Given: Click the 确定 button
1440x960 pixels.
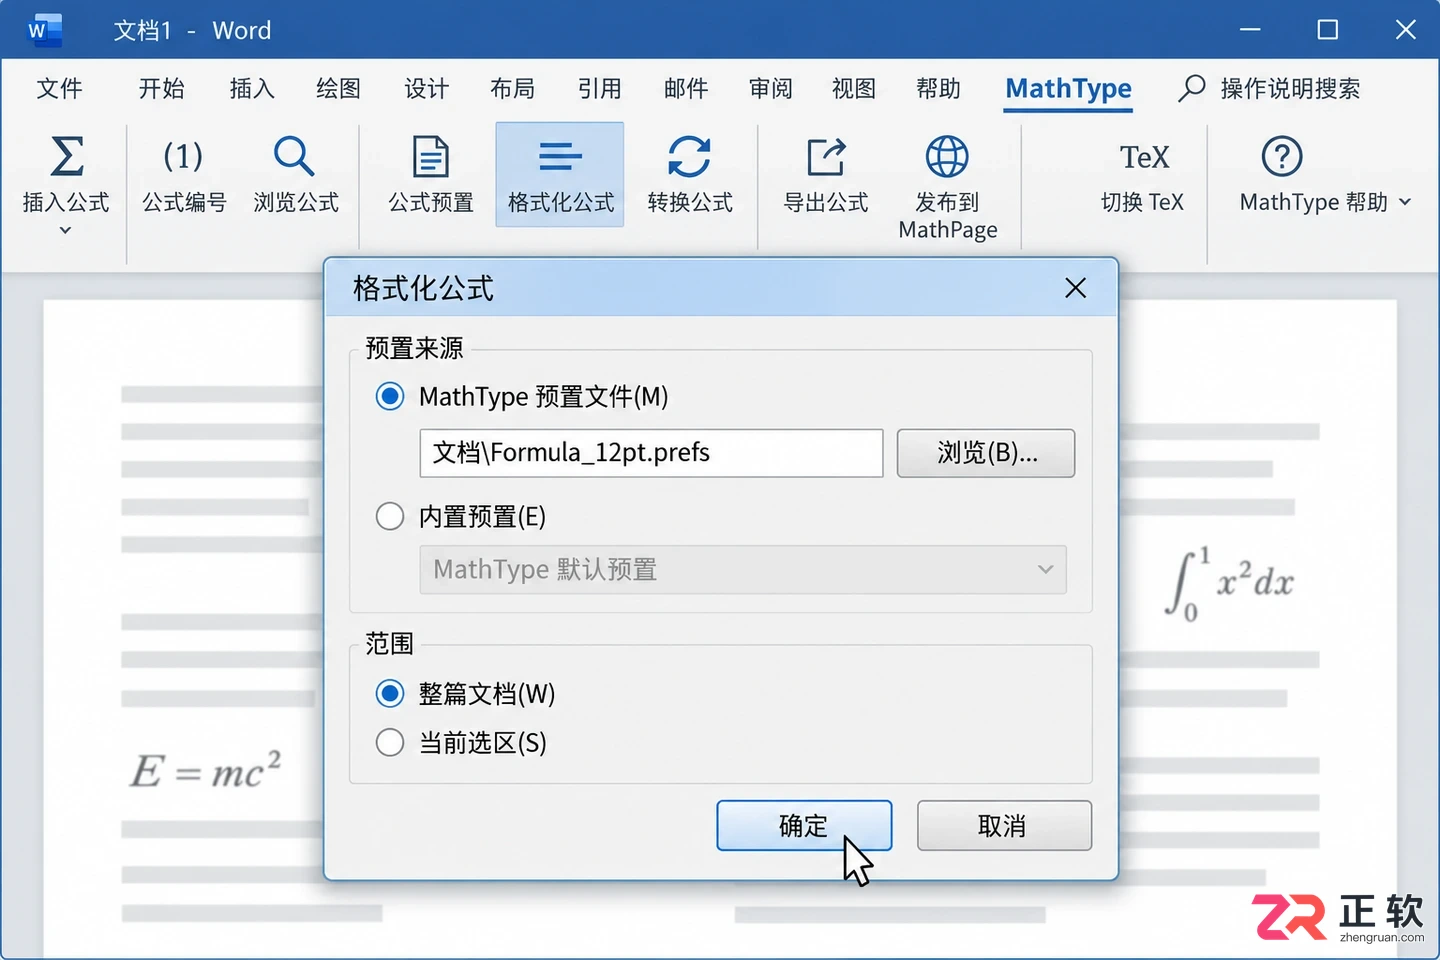Looking at the screenshot, I should point(804,826).
